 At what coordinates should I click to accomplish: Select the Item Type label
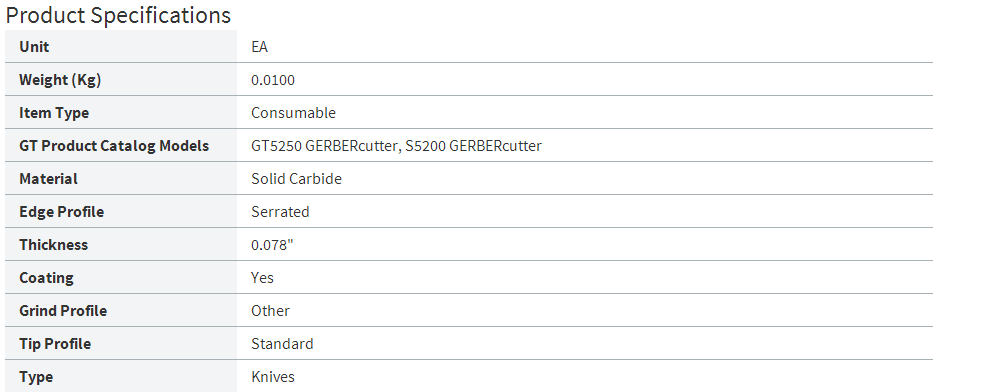click(x=54, y=113)
